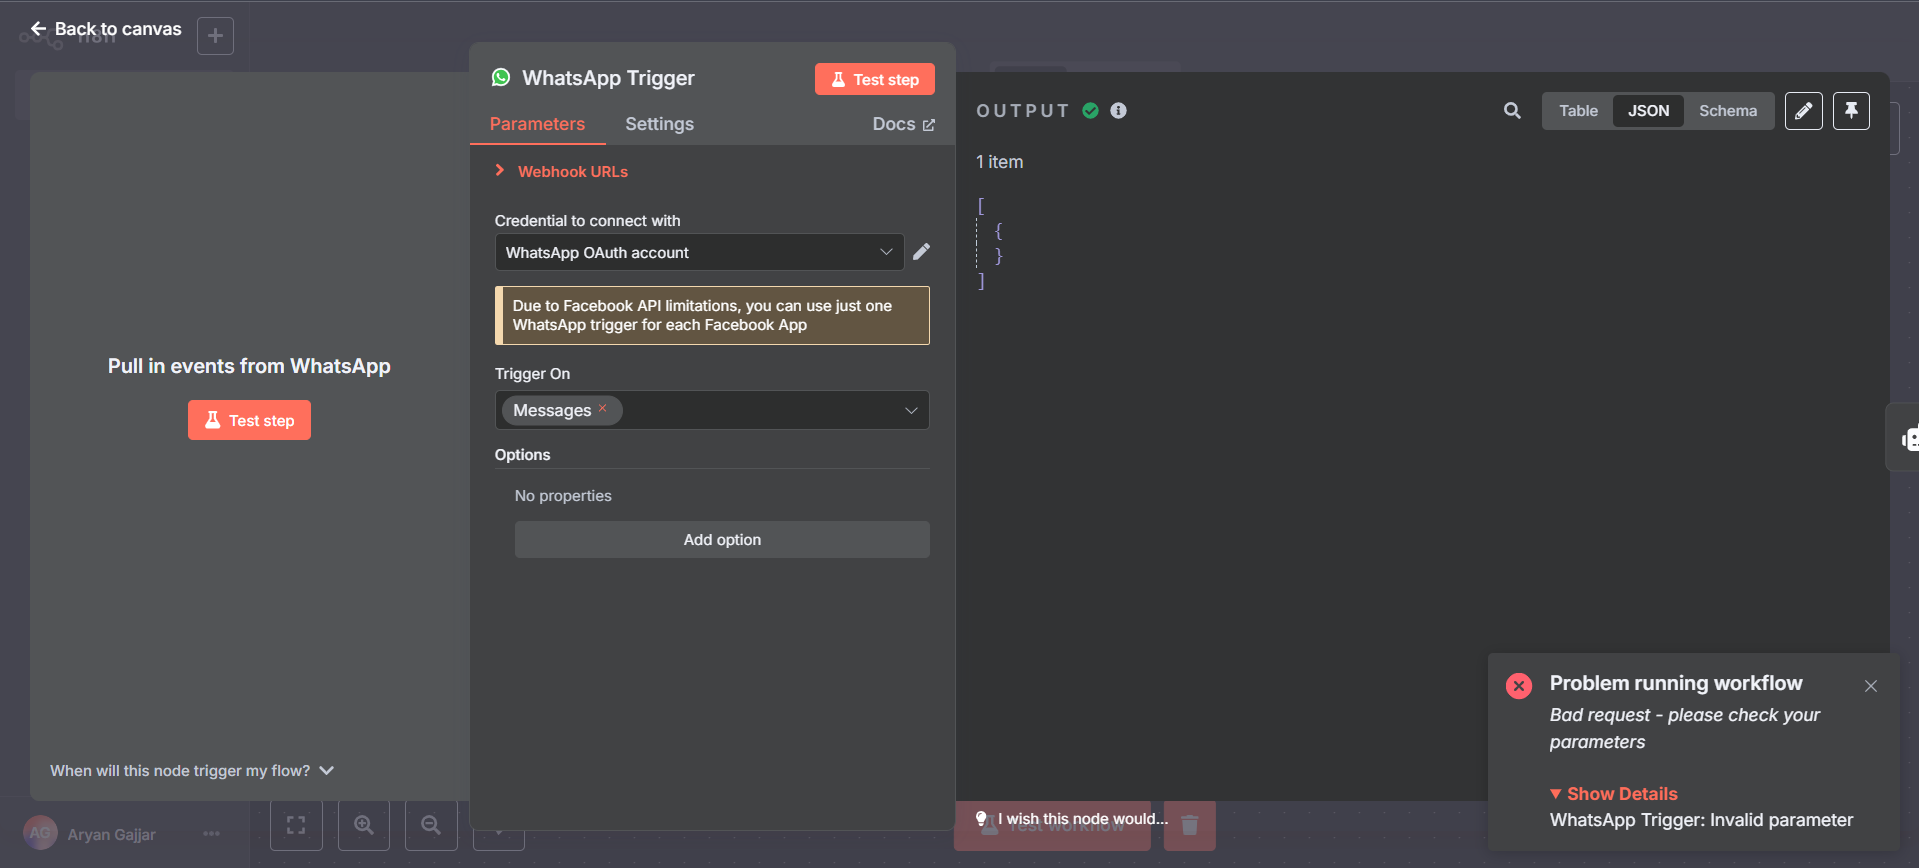Click the green output success checkmark
This screenshot has height=868, width=1919.
1090,111
